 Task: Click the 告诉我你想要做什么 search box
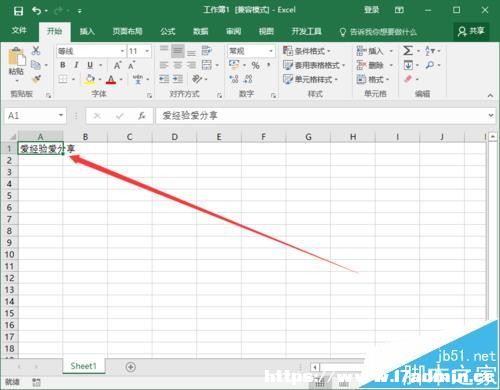(378, 32)
